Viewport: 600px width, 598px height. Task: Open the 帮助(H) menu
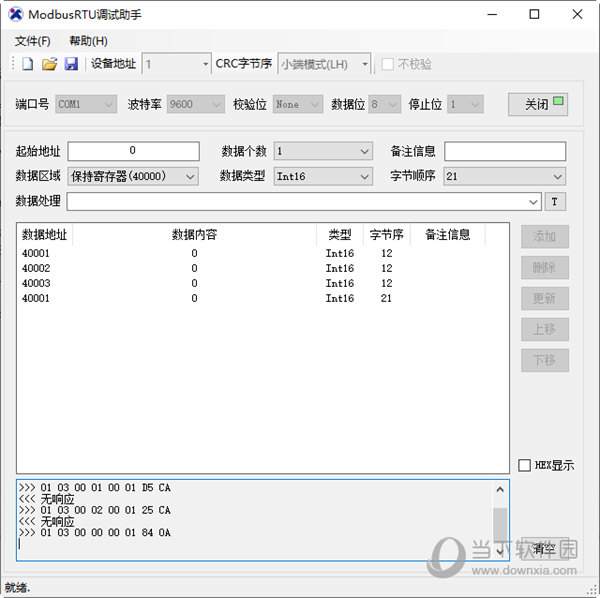click(x=88, y=41)
